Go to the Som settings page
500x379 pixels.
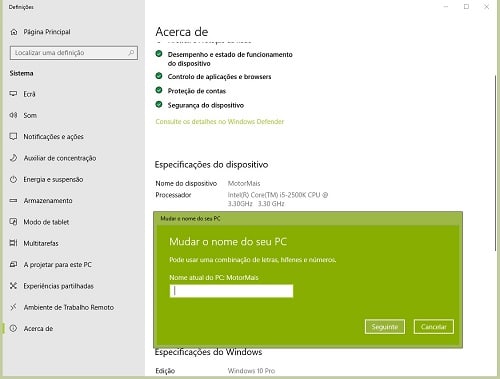pyautogui.click(x=30, y=115)
